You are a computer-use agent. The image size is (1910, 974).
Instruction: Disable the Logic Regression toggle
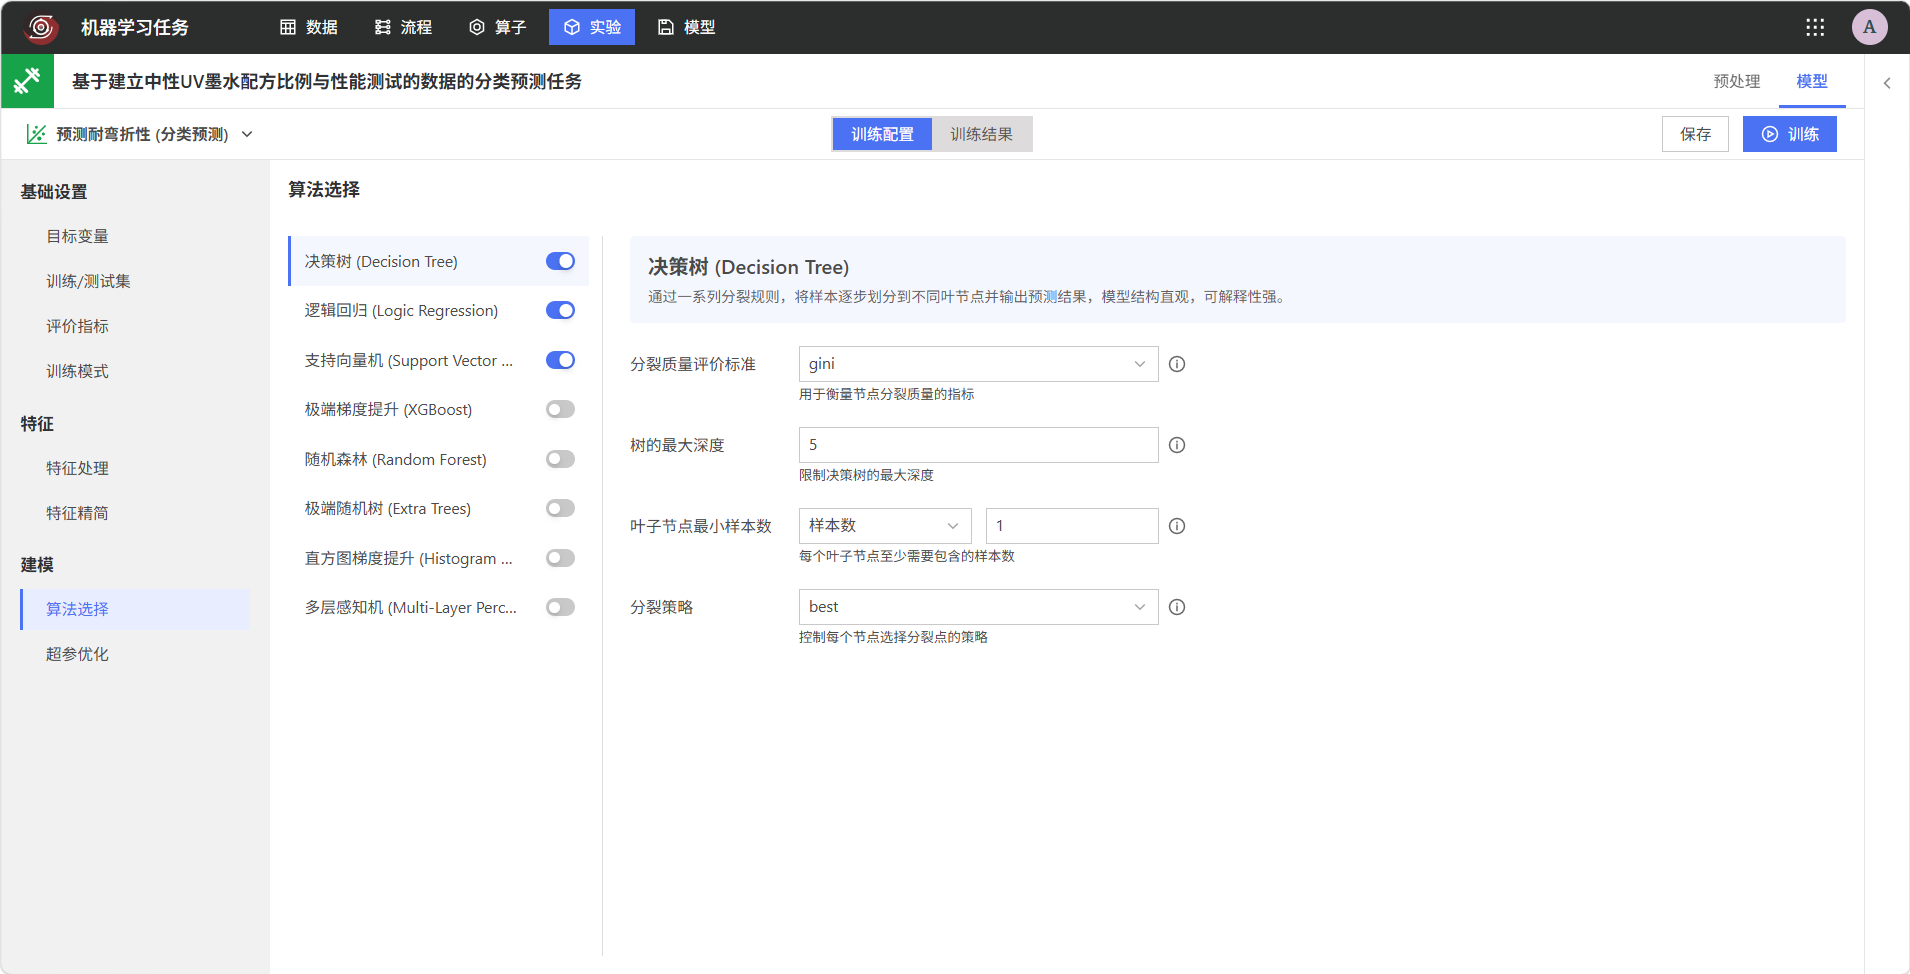pyautogui.click(x=560, y=310)
